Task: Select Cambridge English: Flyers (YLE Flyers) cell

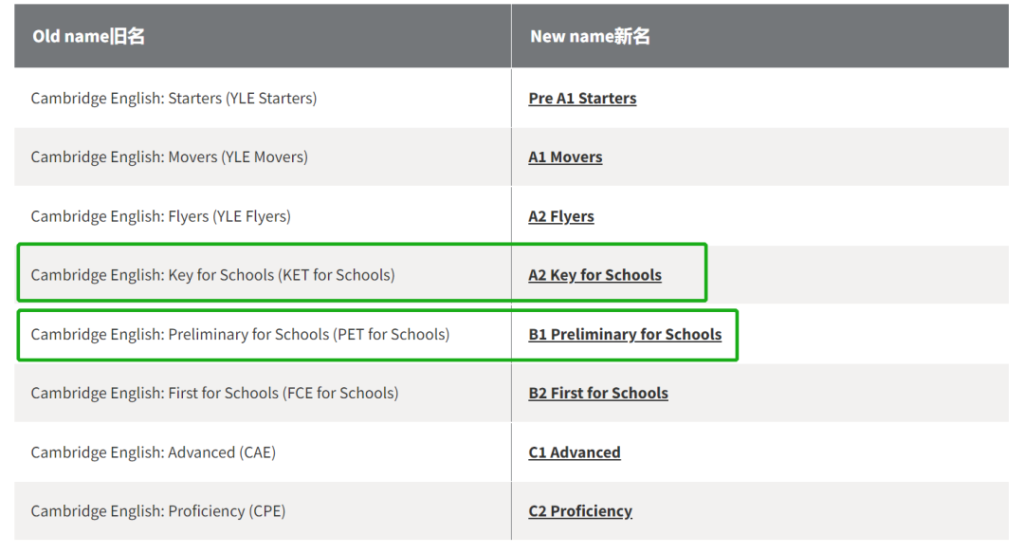Action: click(160, 216)
